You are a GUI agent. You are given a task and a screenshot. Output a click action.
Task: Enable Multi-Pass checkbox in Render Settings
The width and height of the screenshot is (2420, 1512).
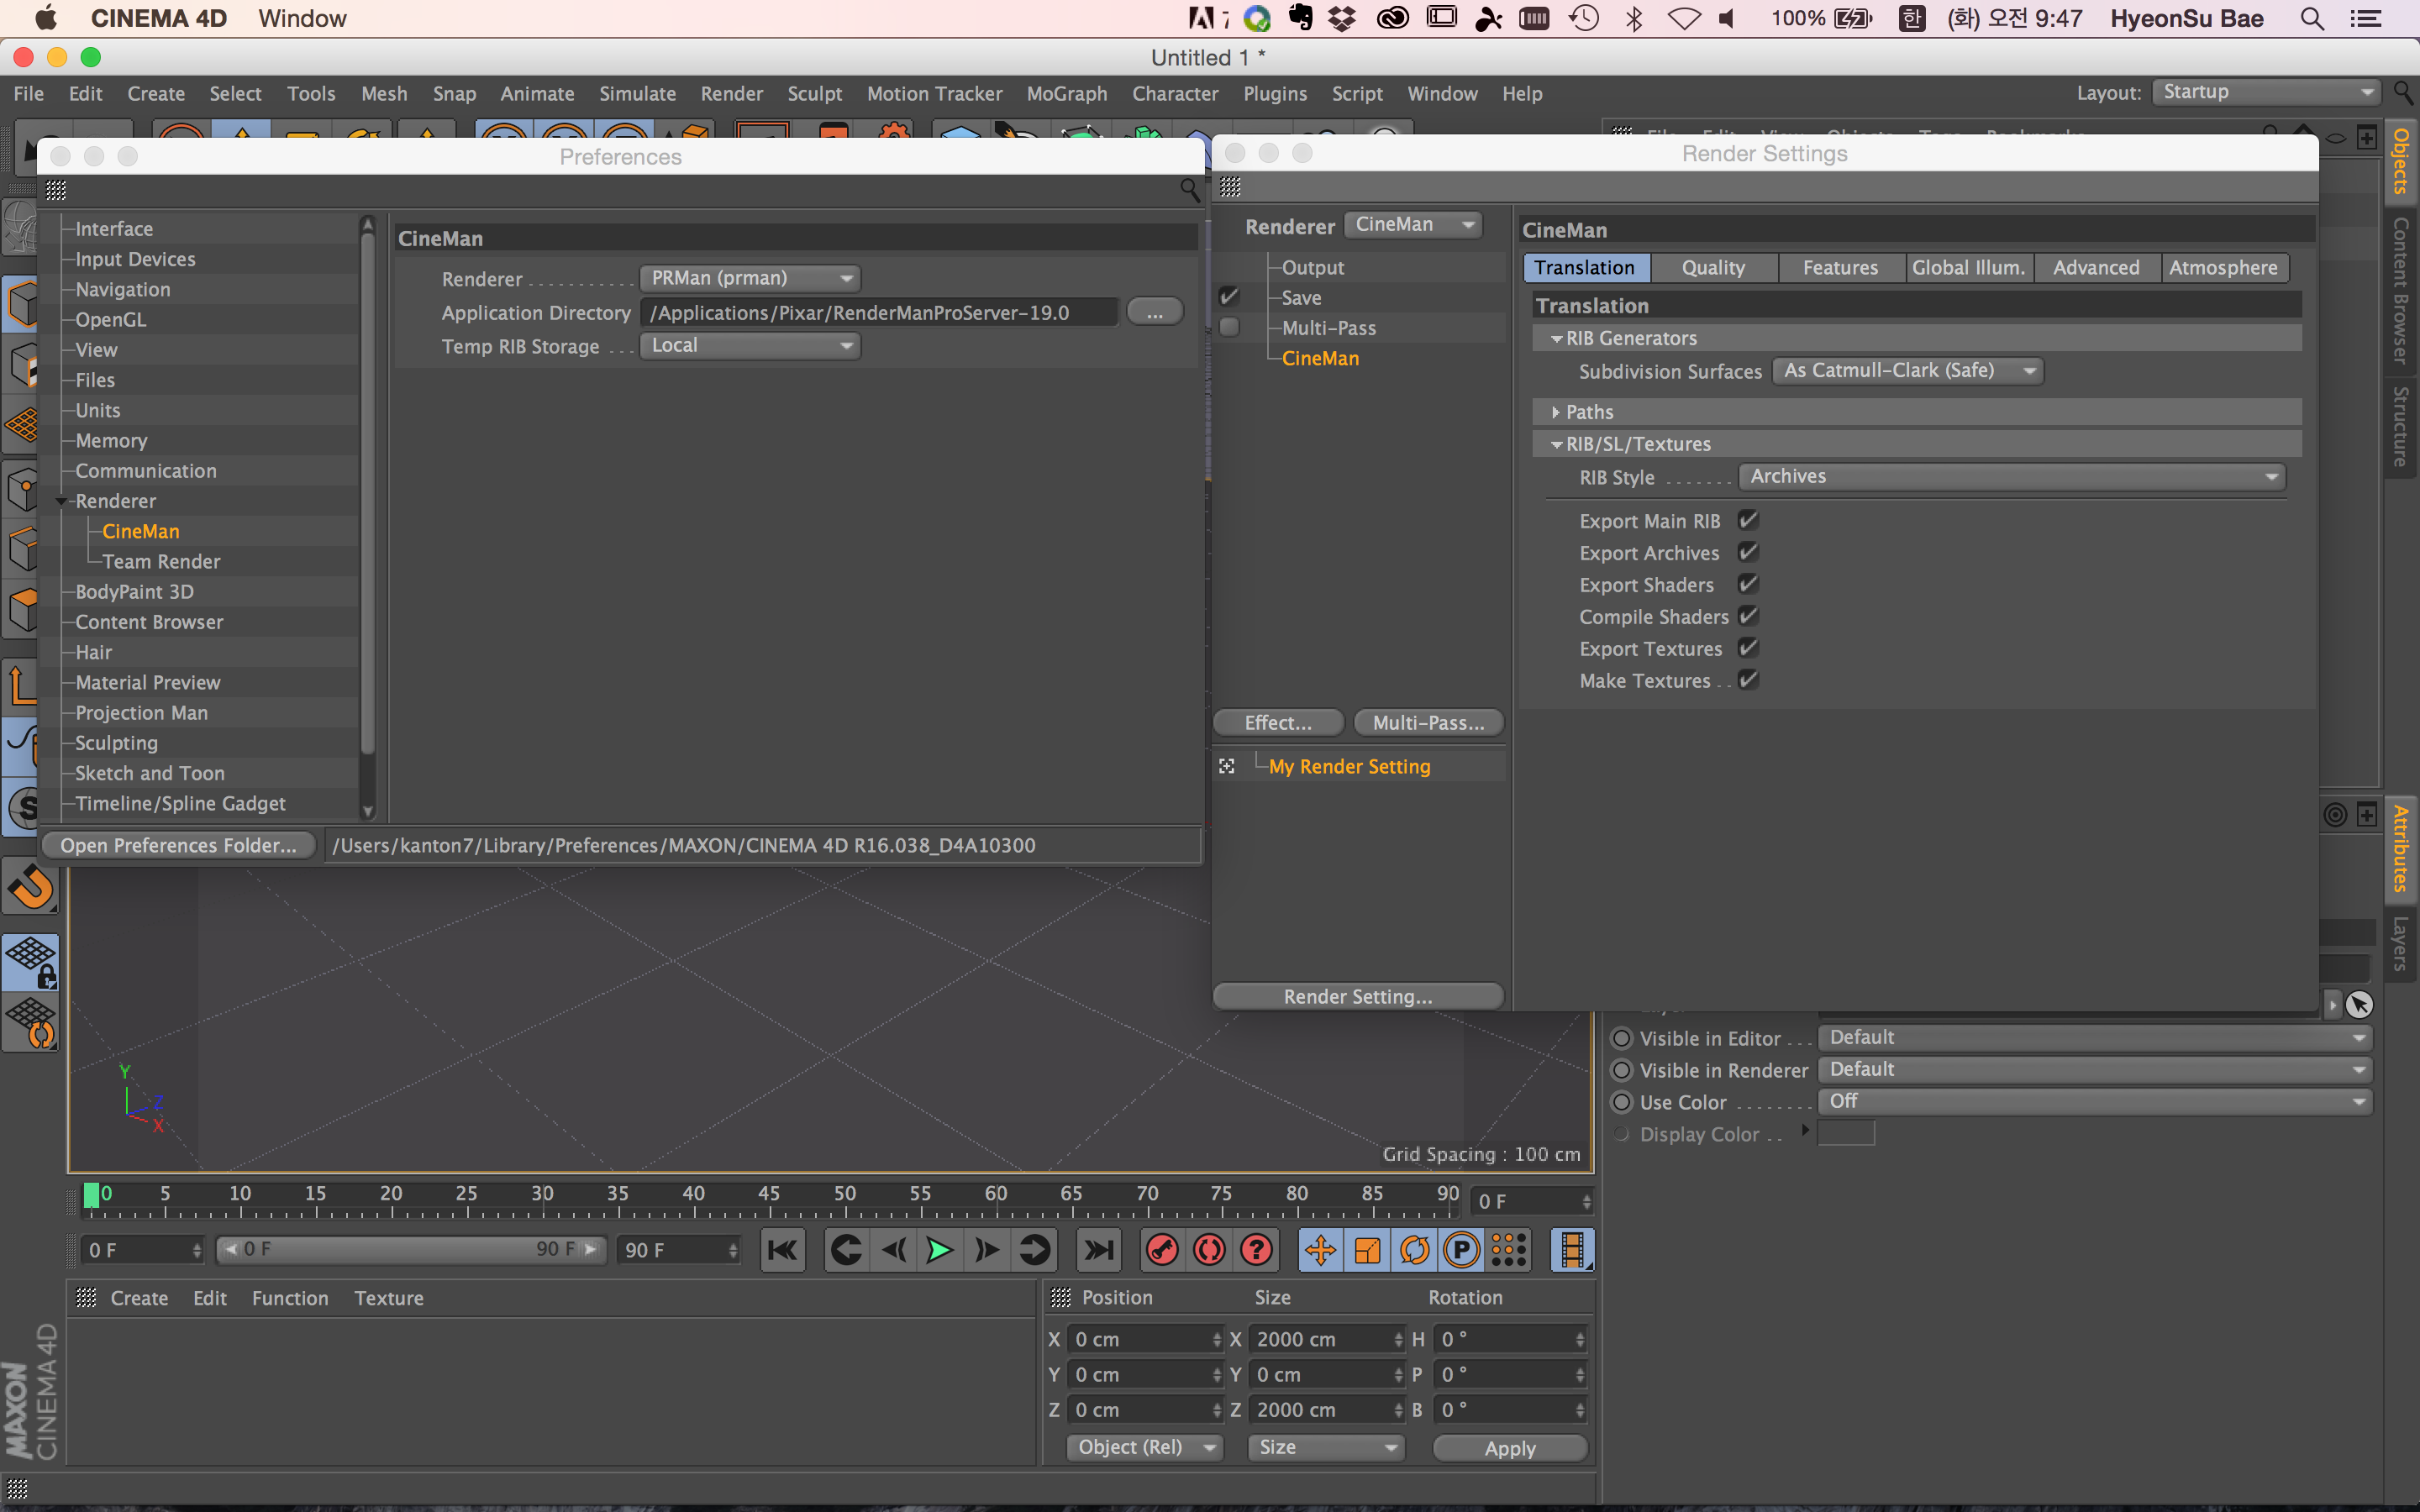pos(1229,327)
